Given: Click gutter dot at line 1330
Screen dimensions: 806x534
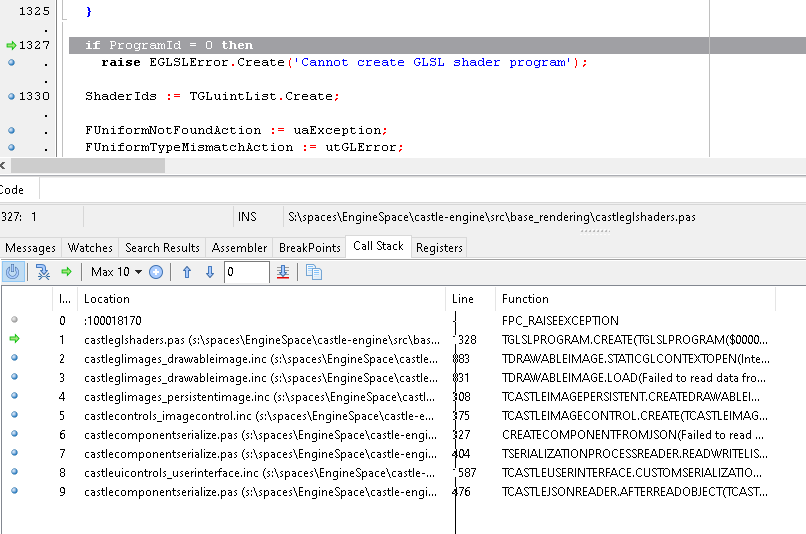Looking at the screenshot, I should point(11,96).
